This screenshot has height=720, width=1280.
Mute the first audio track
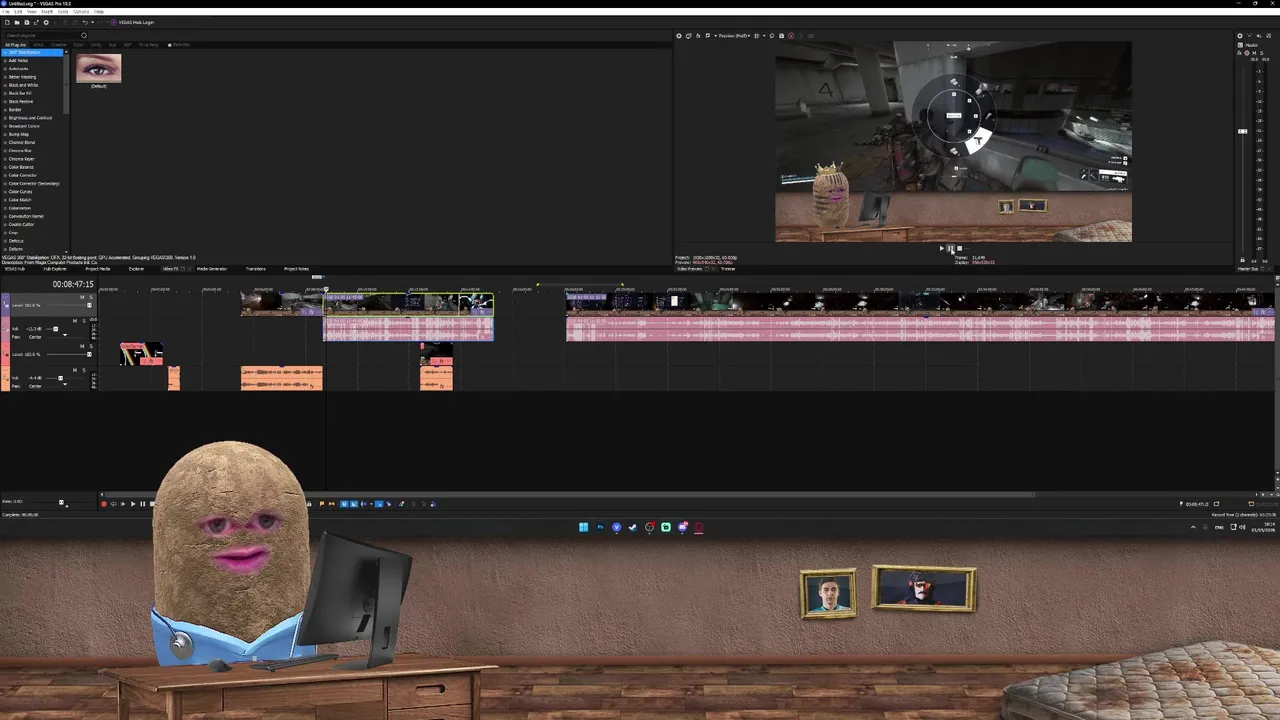coord(75,321)
